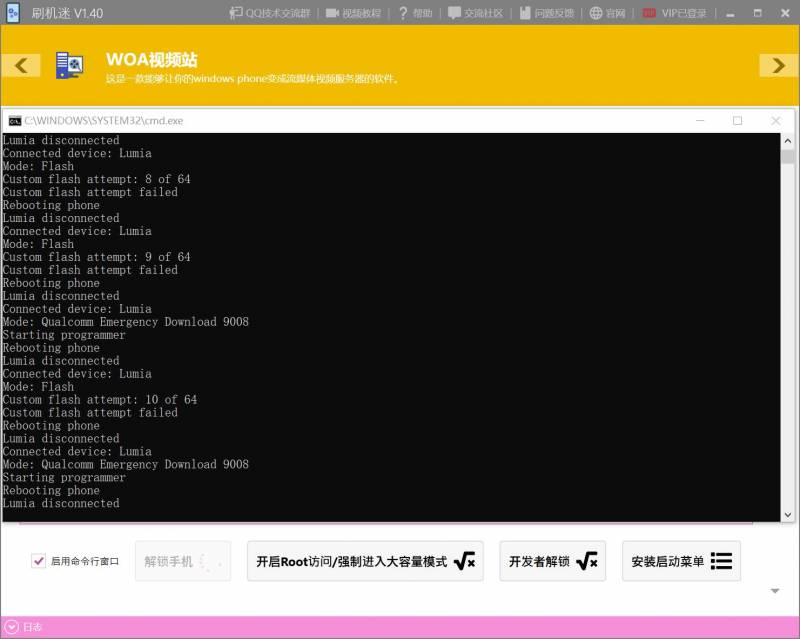Viewport: 800px width, 639px height.
Task: Toggle the 启用命令行窗口 checkbox
Action: [x=38, y=561]
